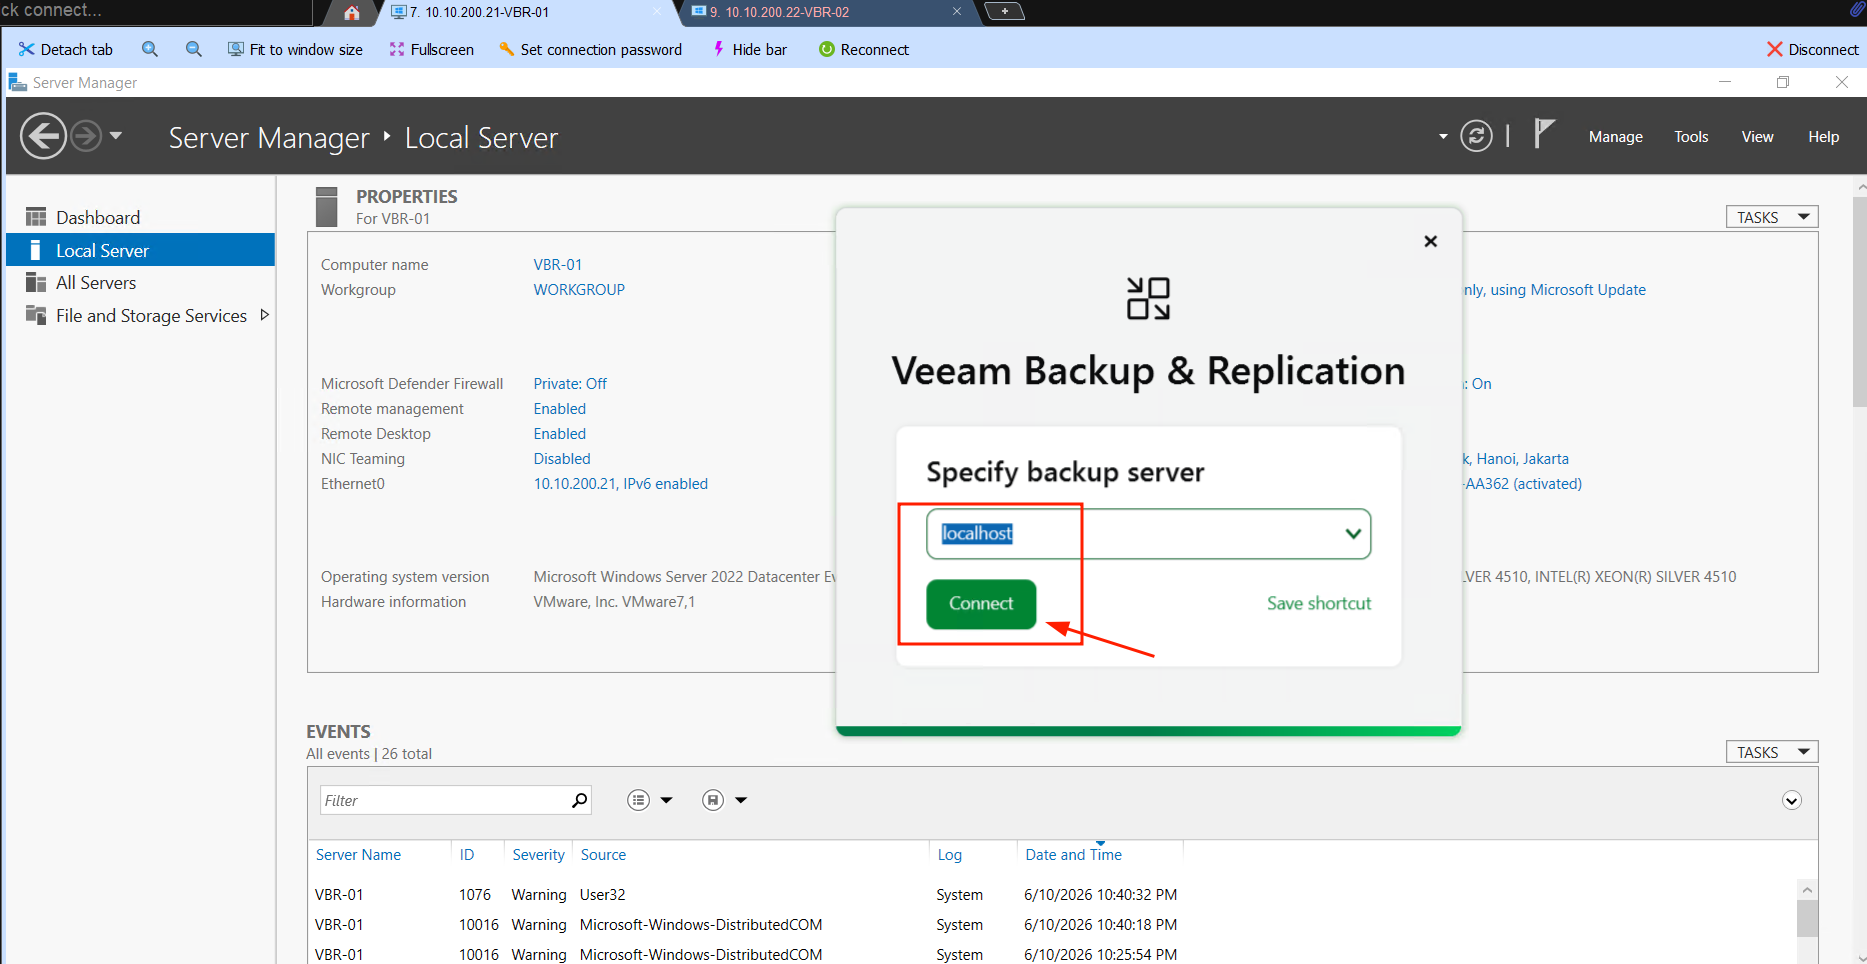Select Dashboard in sidebar
Viewport: 1867px width, 964px height.
pyautogui.click(x=140, y=217)
